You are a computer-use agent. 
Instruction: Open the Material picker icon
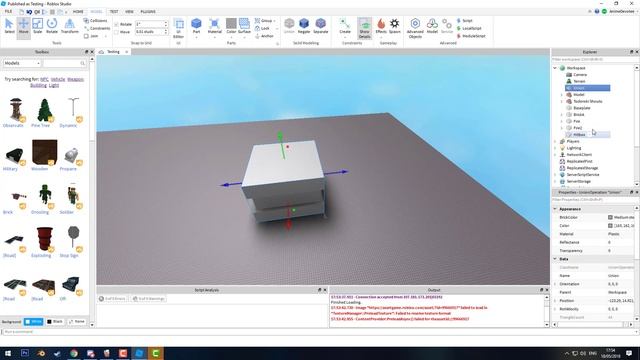click(x=214, y=24)
